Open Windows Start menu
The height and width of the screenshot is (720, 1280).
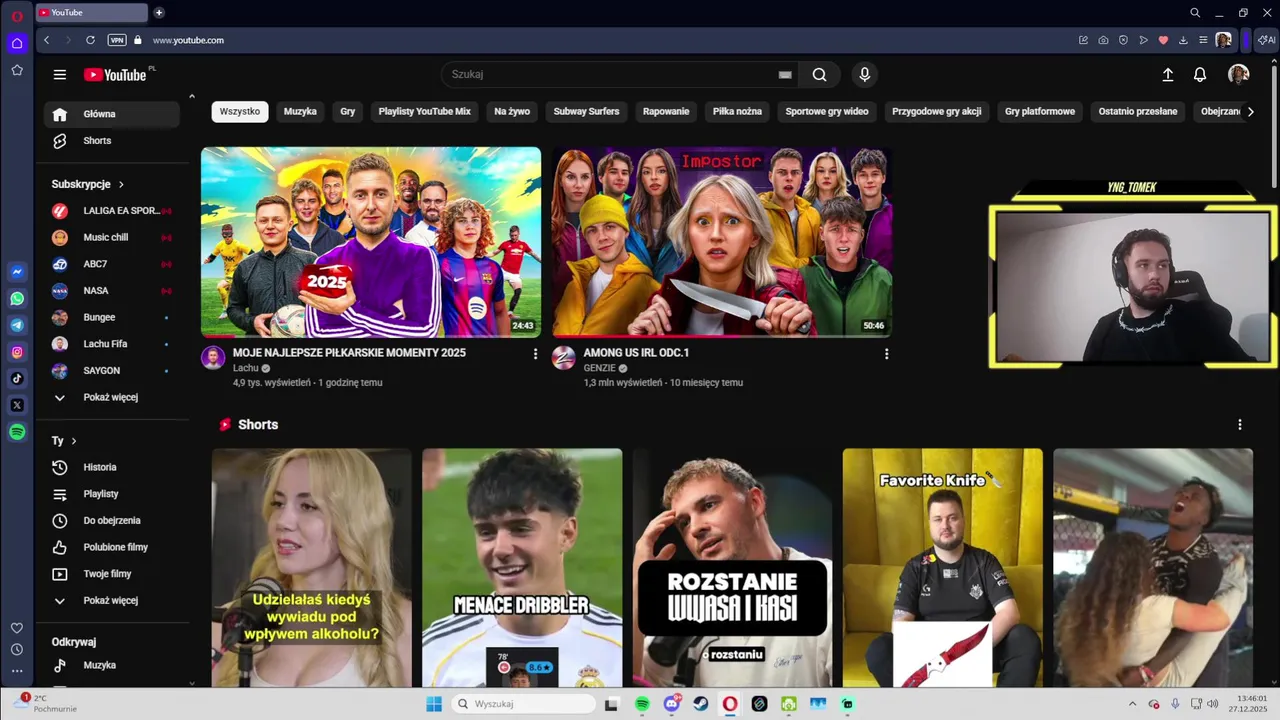point(434,704)
